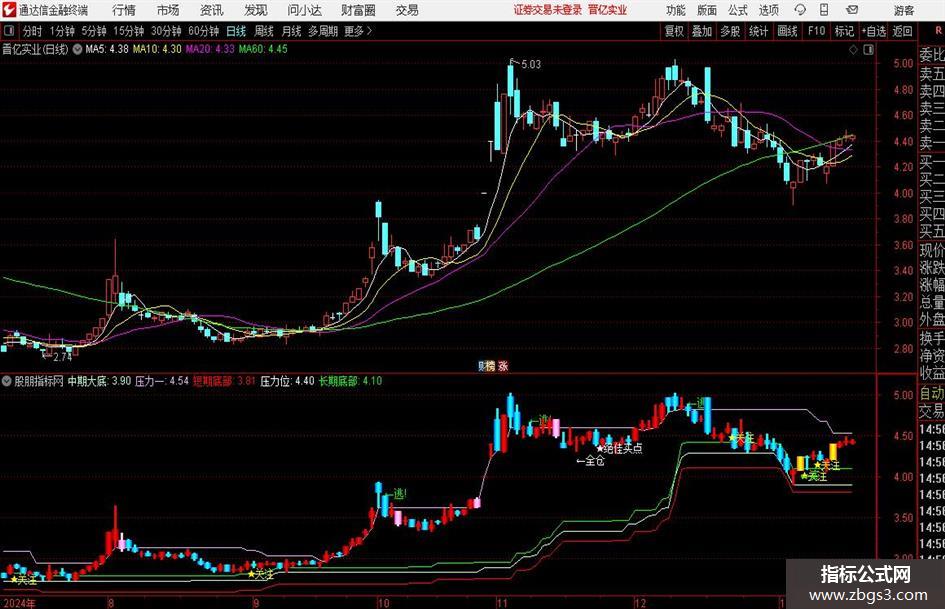The image size is (945, 609).
Task: Click 短期底部: 3.81 indicator text
Action: [x=224, y=381]
